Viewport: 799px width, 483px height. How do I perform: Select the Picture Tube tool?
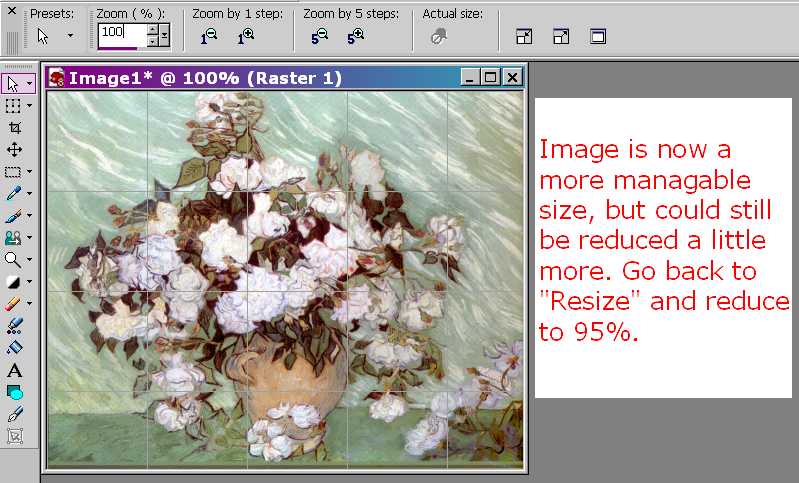point(14,326)
